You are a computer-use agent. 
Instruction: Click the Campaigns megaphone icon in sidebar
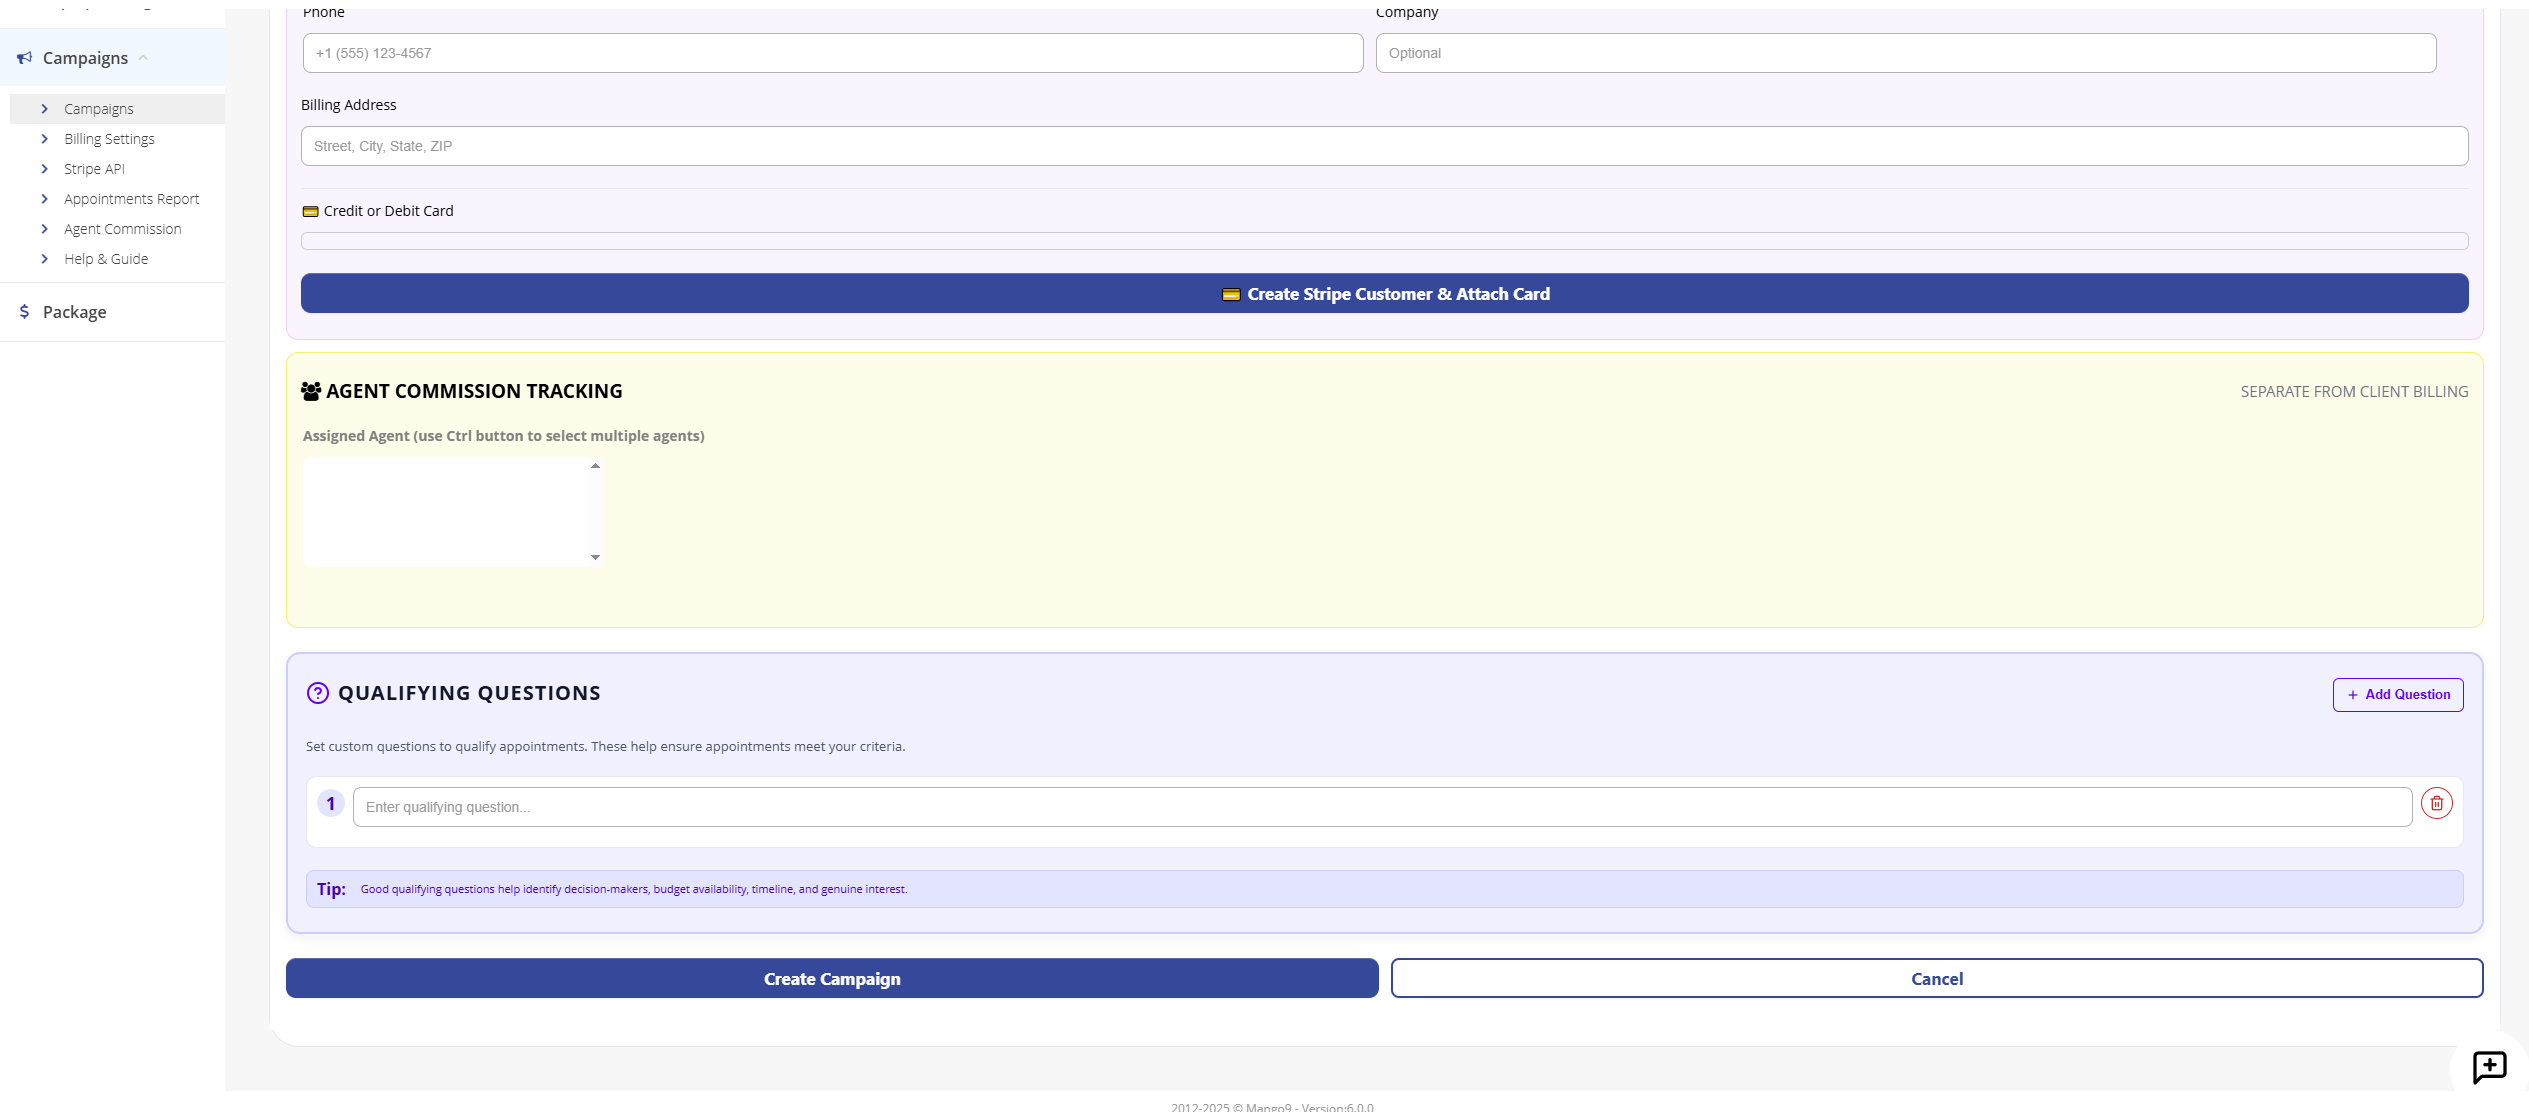pos(25,58)
